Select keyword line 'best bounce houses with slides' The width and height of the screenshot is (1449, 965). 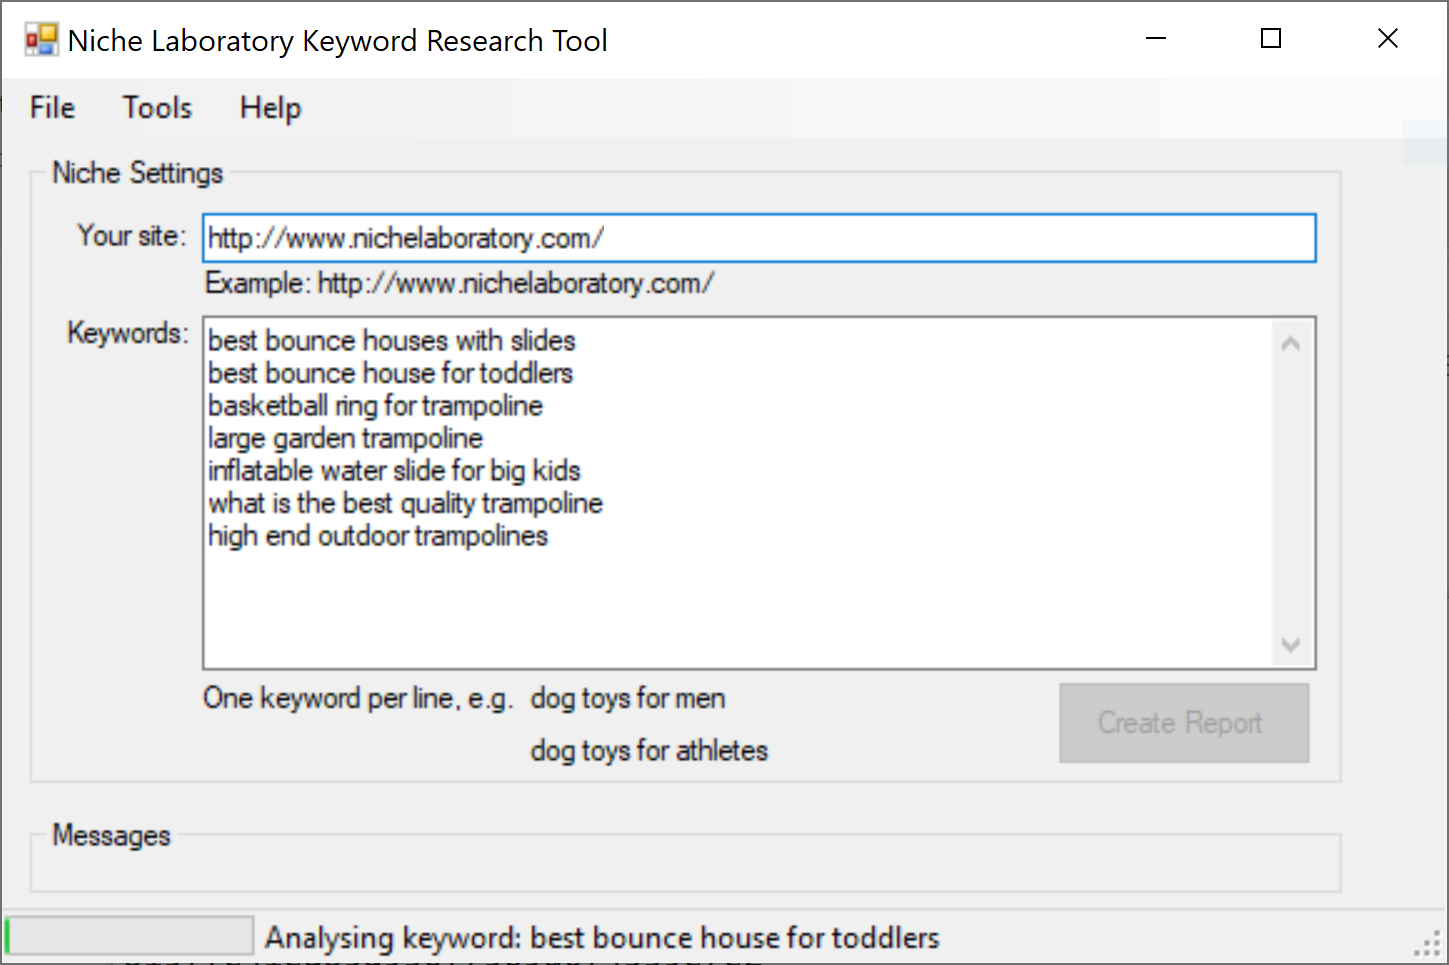click(x=392, y=340)
